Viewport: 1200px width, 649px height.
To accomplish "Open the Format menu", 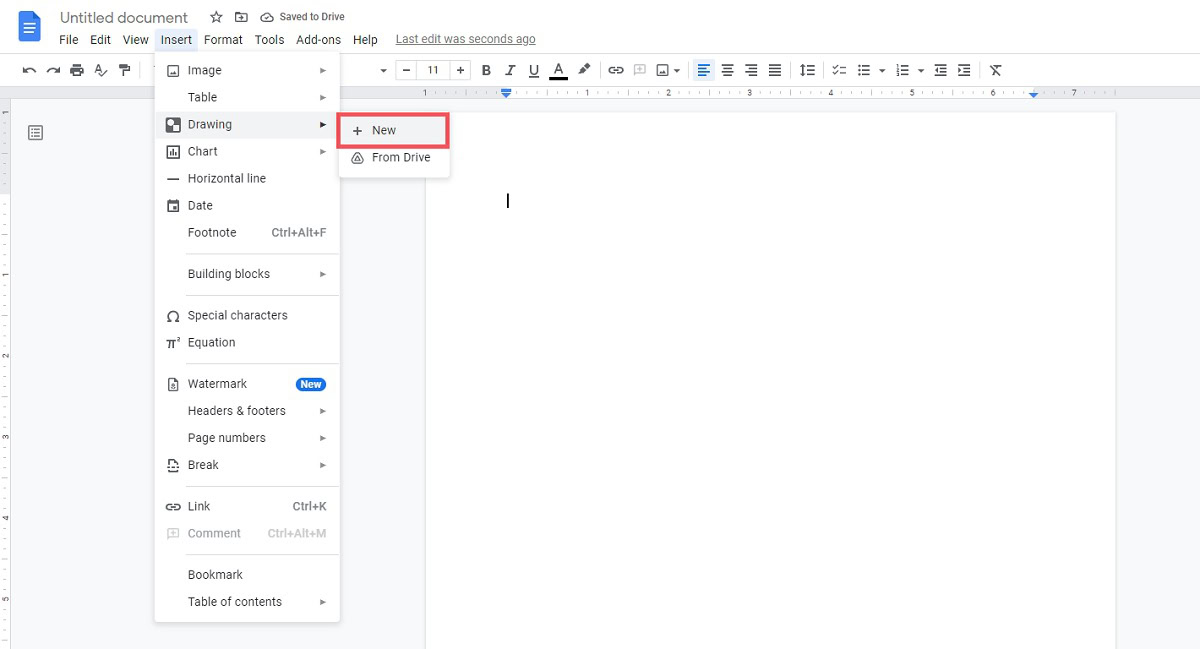I will [224, 40].
